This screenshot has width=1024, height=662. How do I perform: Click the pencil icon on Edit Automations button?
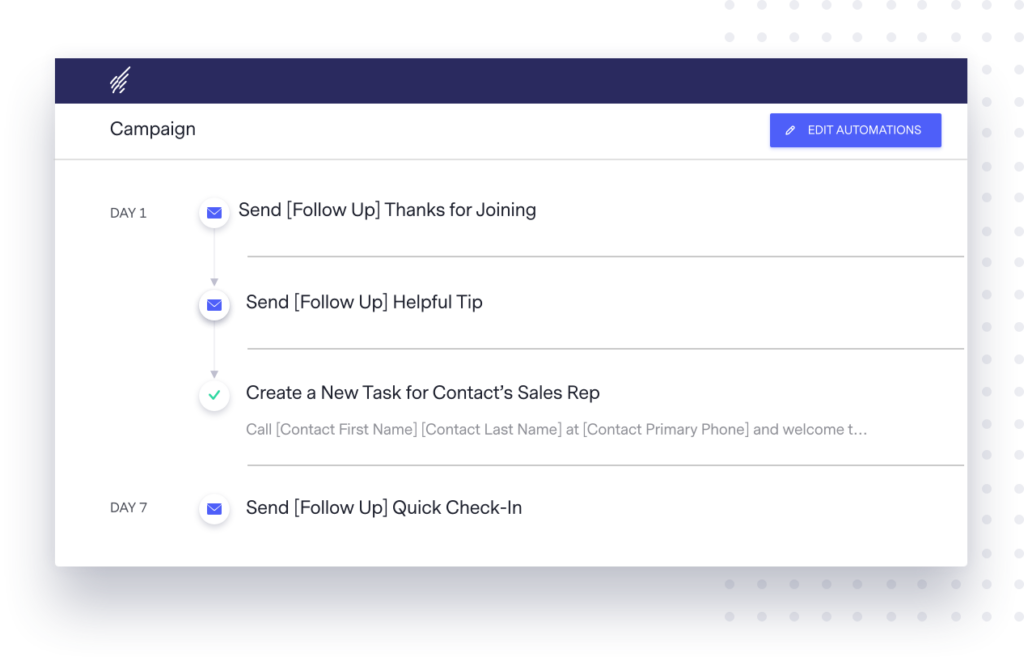coord(791,130)
